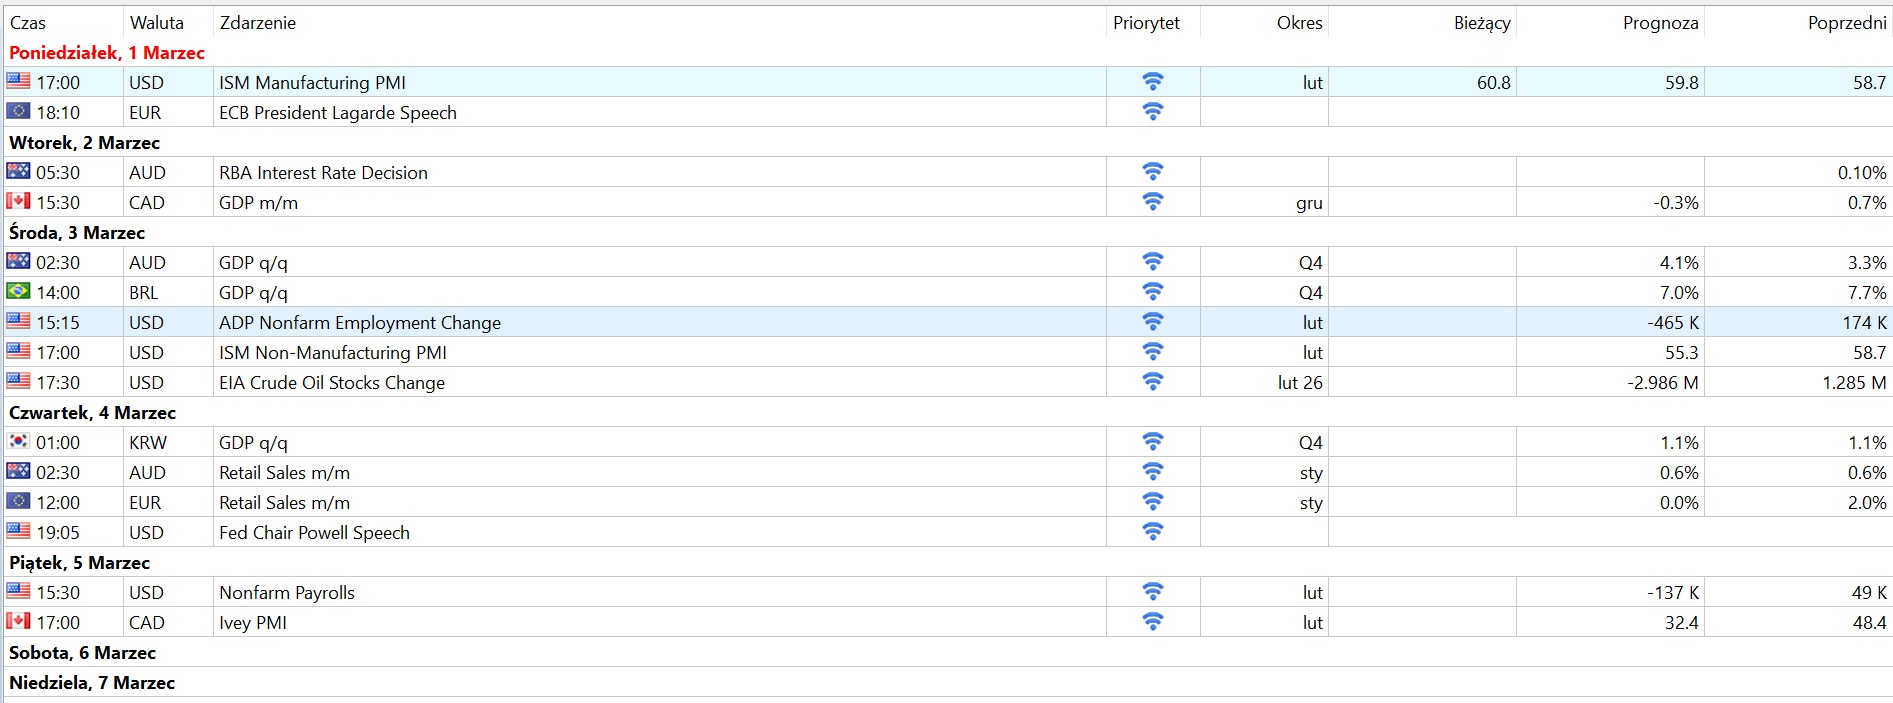This screenshot has height=703, width=1893.
Task: Click the US flag beside 15:30 Nonfarm Payrolls
Action: pos(18,591)
